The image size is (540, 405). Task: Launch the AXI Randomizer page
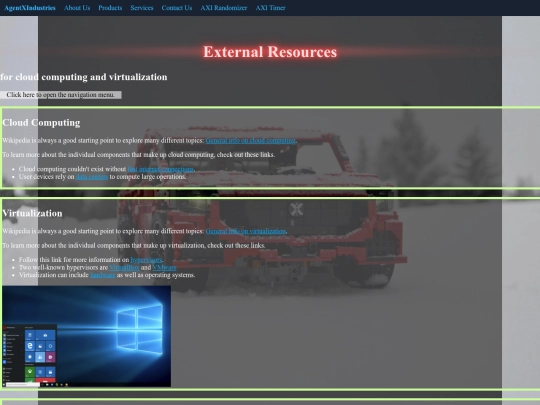point(224,8)
